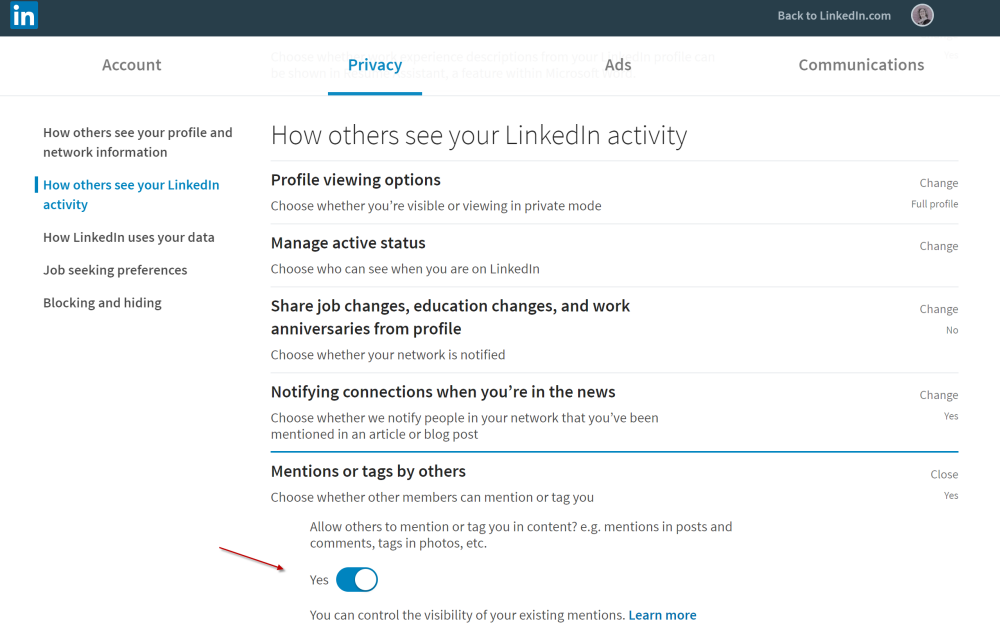Click the 'No' status under Share job changes
Screen dimensions: 1000x635
pyautogui.click(x=952, y=330)
